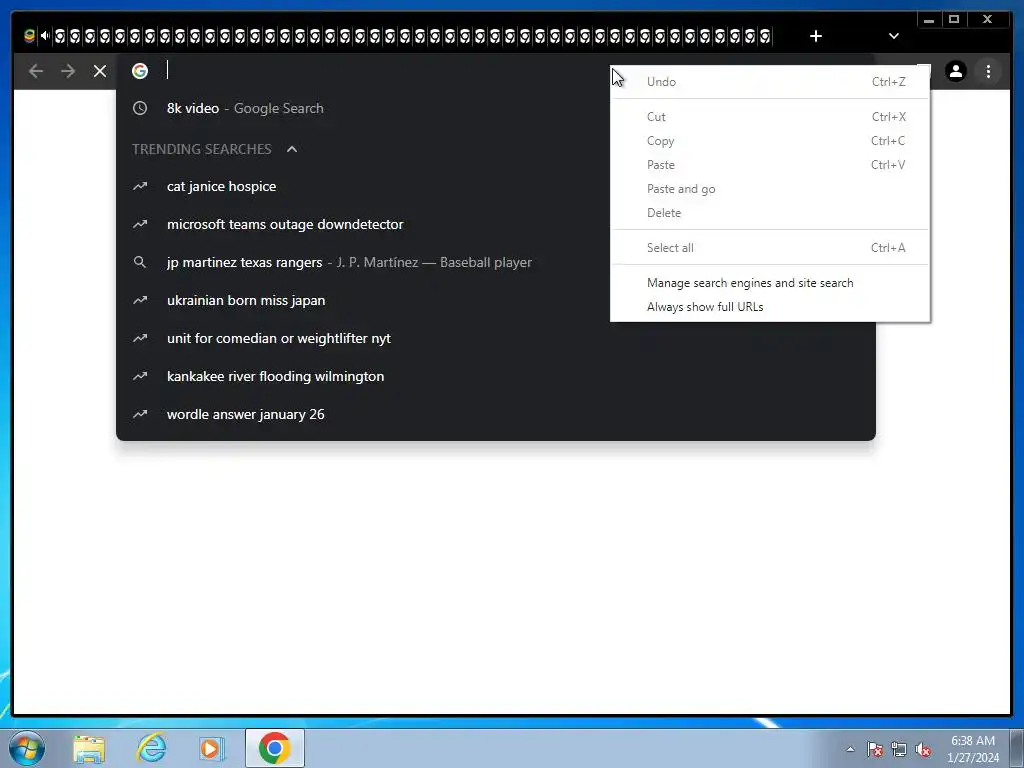The height and width of the screenshot is (768, 1024).
Task: Choose 'Select all' in the context menu
Action: (770, 248)
